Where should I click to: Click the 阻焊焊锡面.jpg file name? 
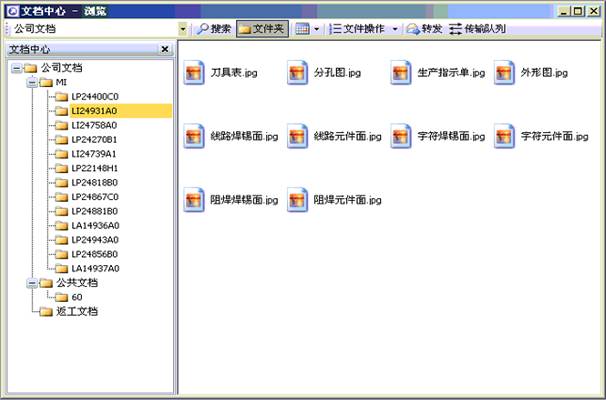(x=244, y=200)
